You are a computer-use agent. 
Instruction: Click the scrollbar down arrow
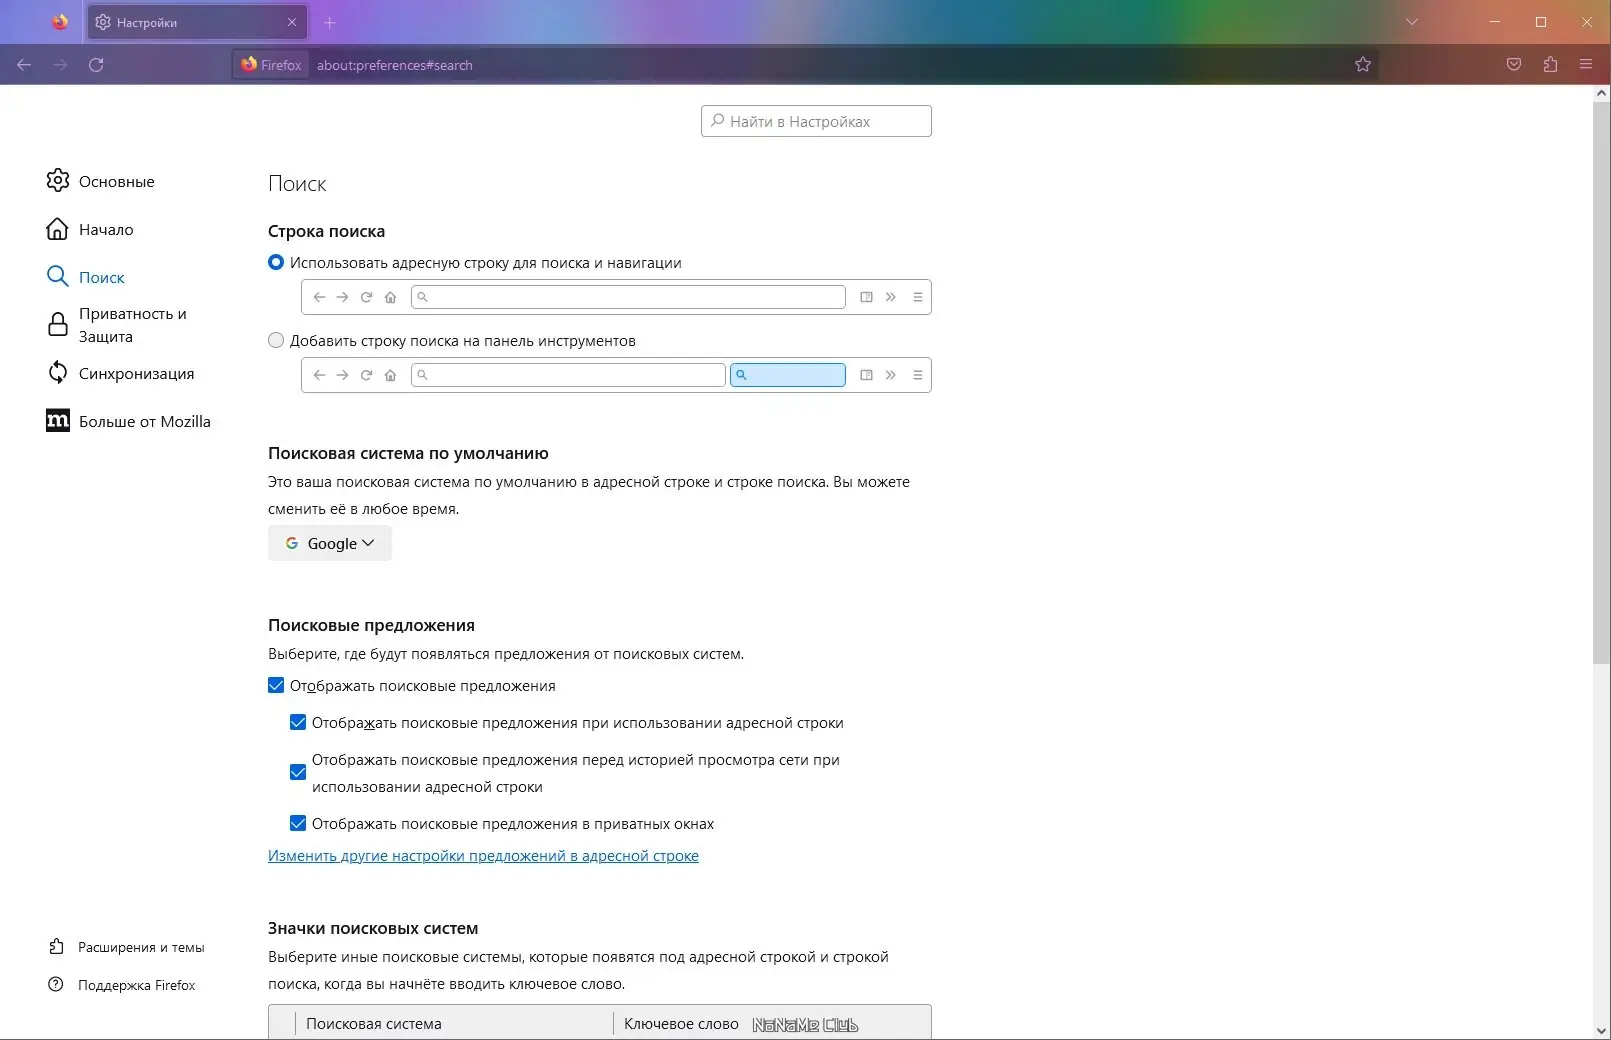pos(1601,1030)
